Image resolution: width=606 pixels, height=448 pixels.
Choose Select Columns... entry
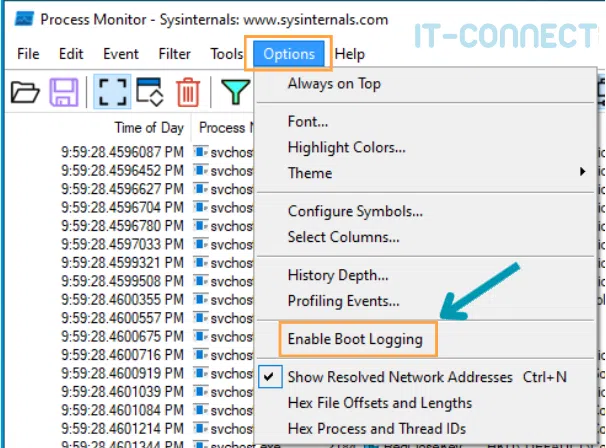425,237
